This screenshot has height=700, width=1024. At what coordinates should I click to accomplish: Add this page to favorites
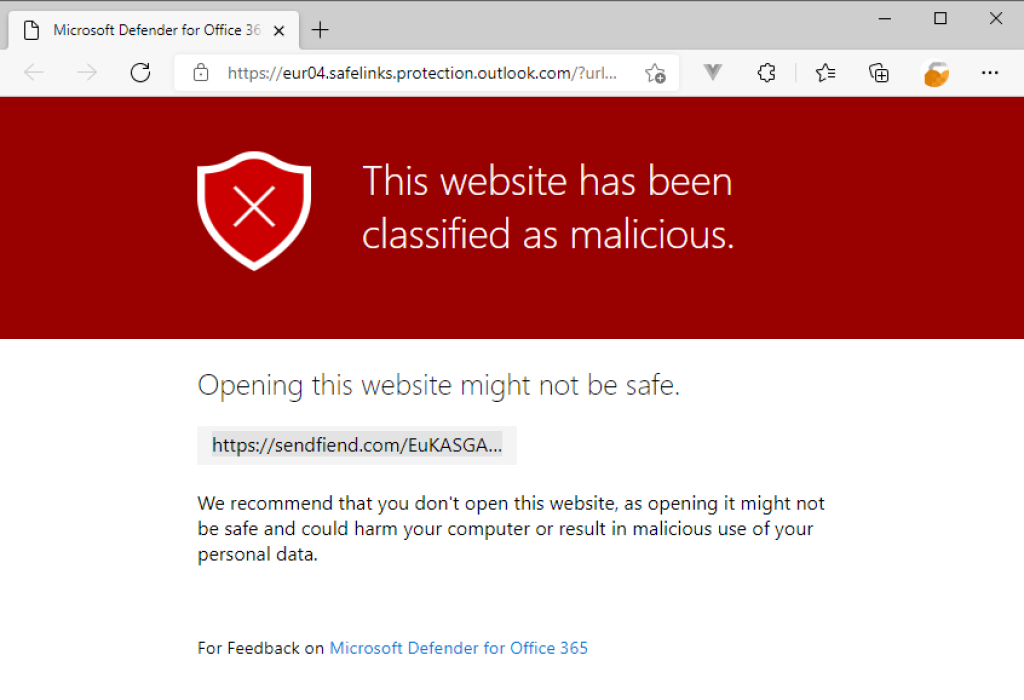tap(655, 72)
